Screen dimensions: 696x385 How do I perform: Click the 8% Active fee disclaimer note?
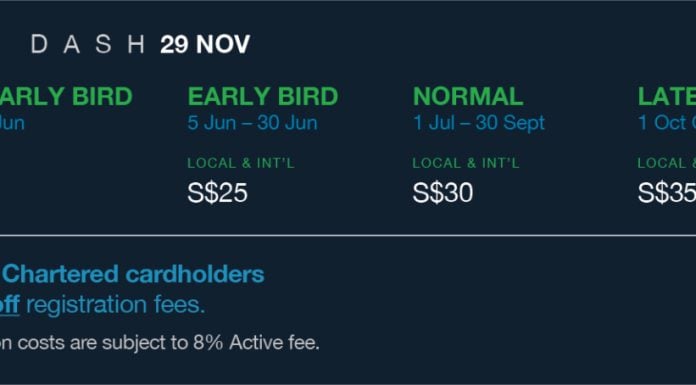[x=160, y=343]
